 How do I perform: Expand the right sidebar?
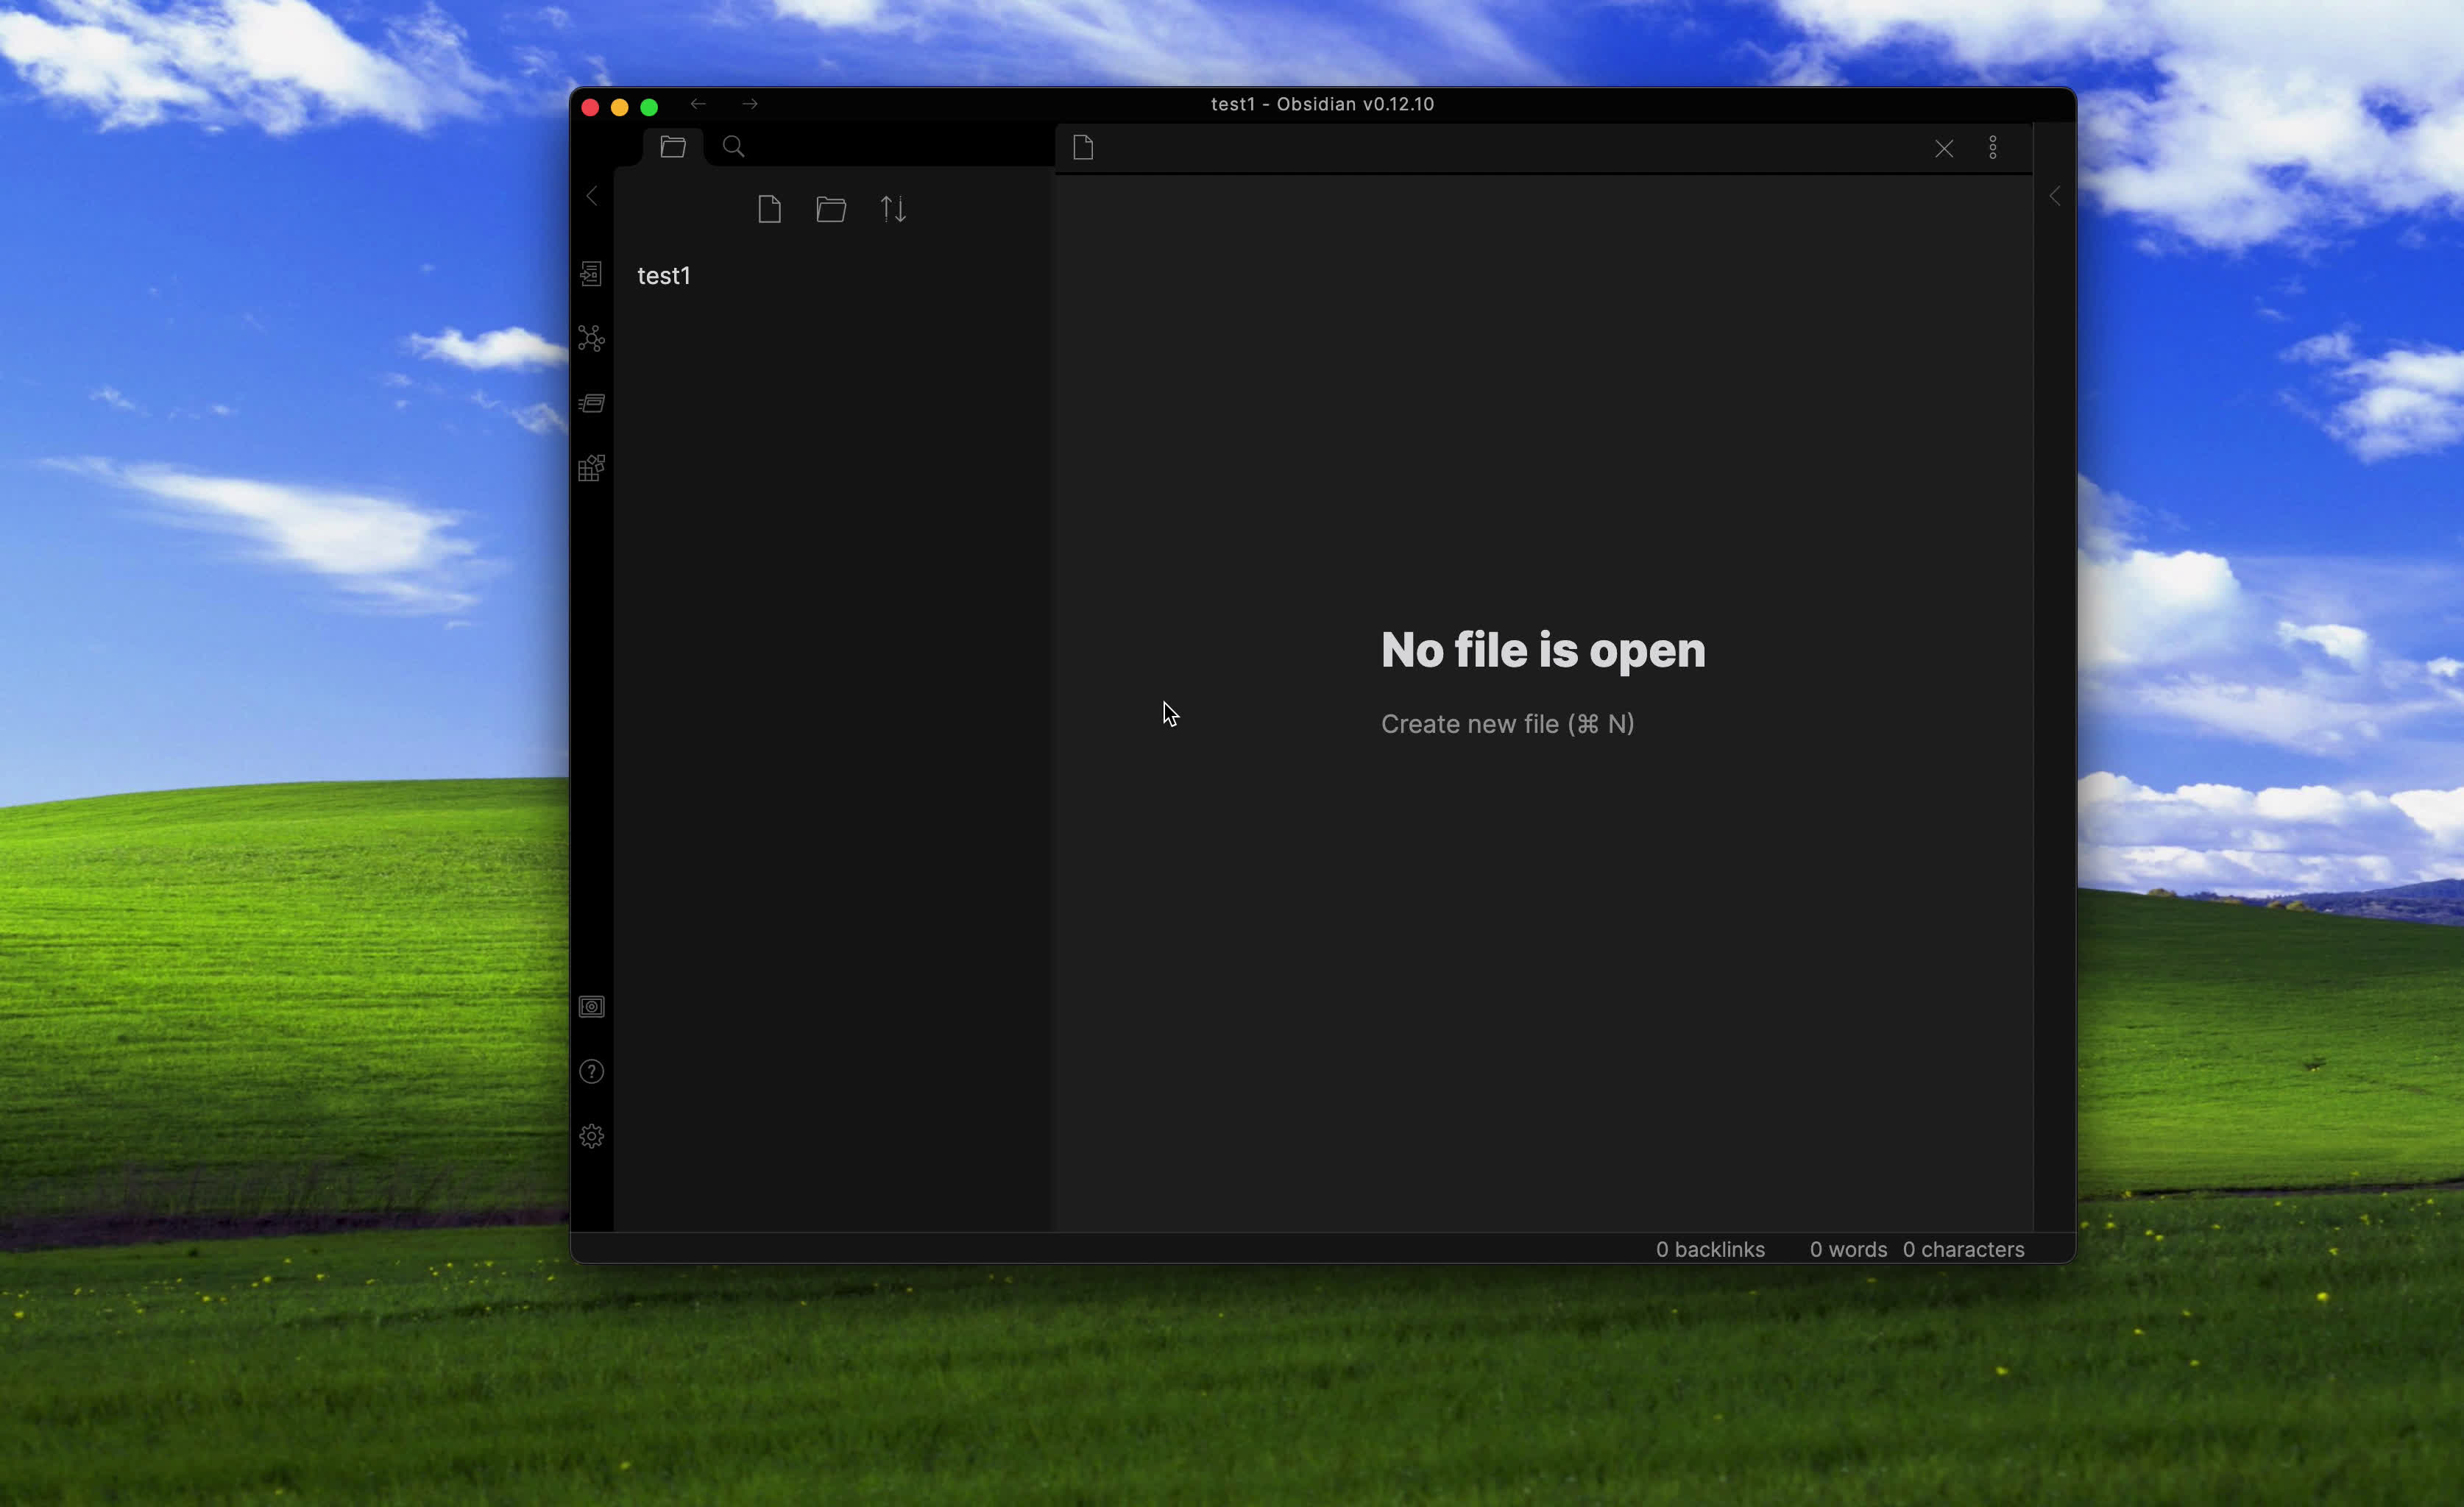tap(2054, 197)
